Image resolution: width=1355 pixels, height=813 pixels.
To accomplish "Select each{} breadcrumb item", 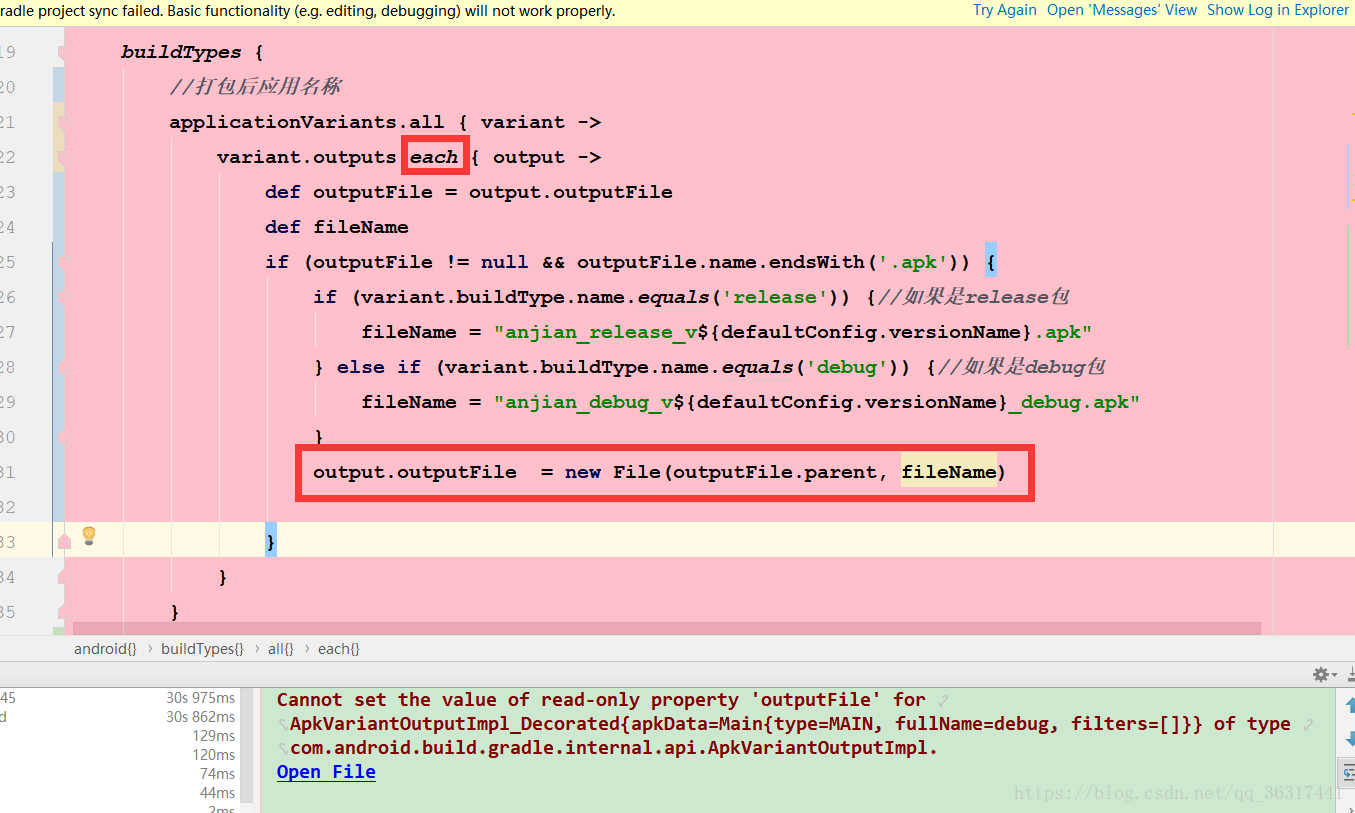I will coord(338,649).
